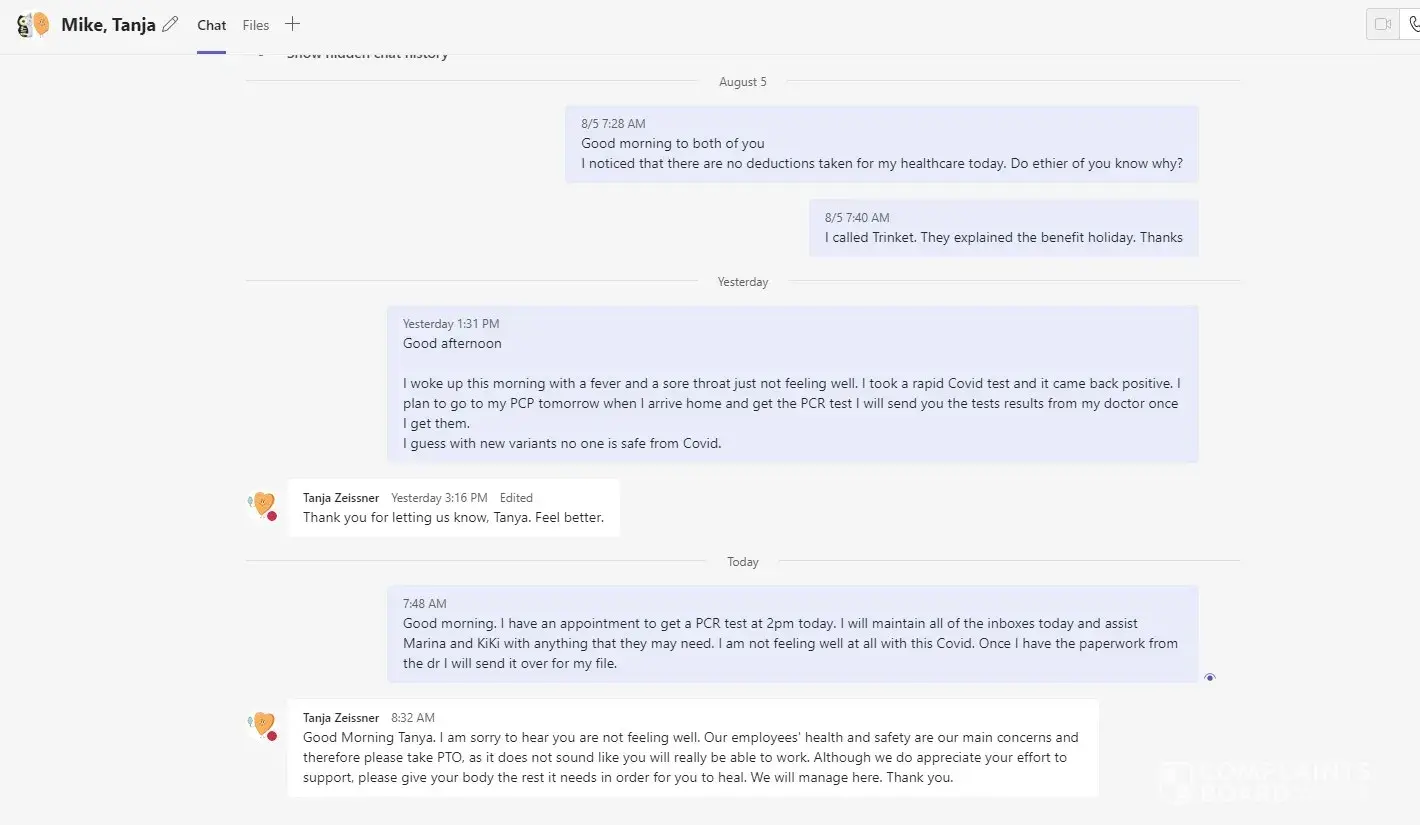The height and width of the screenshot is (825, 1420).
Task: Select the message about calling Trinket
Action: [x=1003, y=237]
